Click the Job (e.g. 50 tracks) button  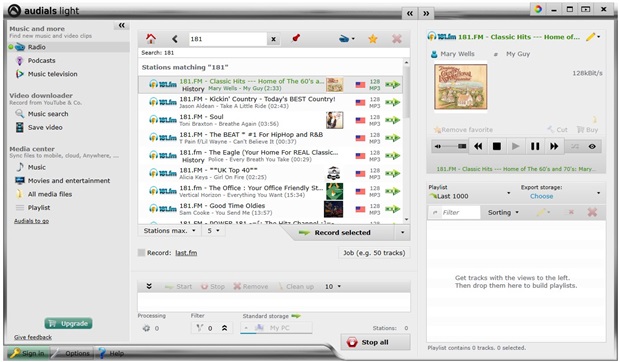coord(374,253)
